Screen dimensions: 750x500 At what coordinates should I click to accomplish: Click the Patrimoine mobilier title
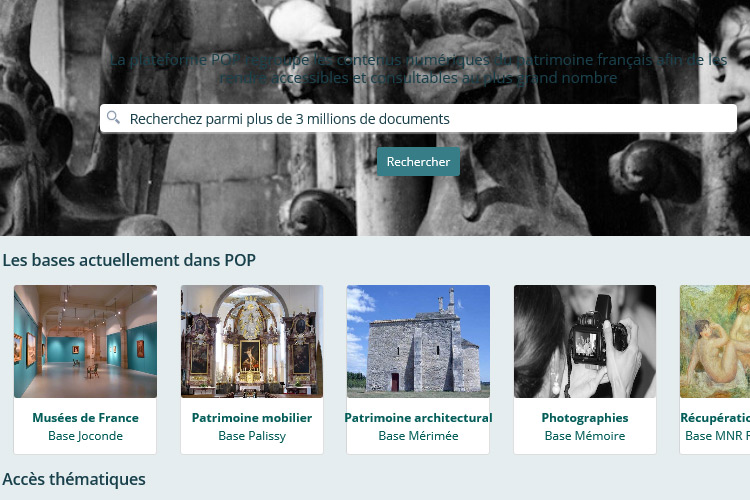pos(252,418)
